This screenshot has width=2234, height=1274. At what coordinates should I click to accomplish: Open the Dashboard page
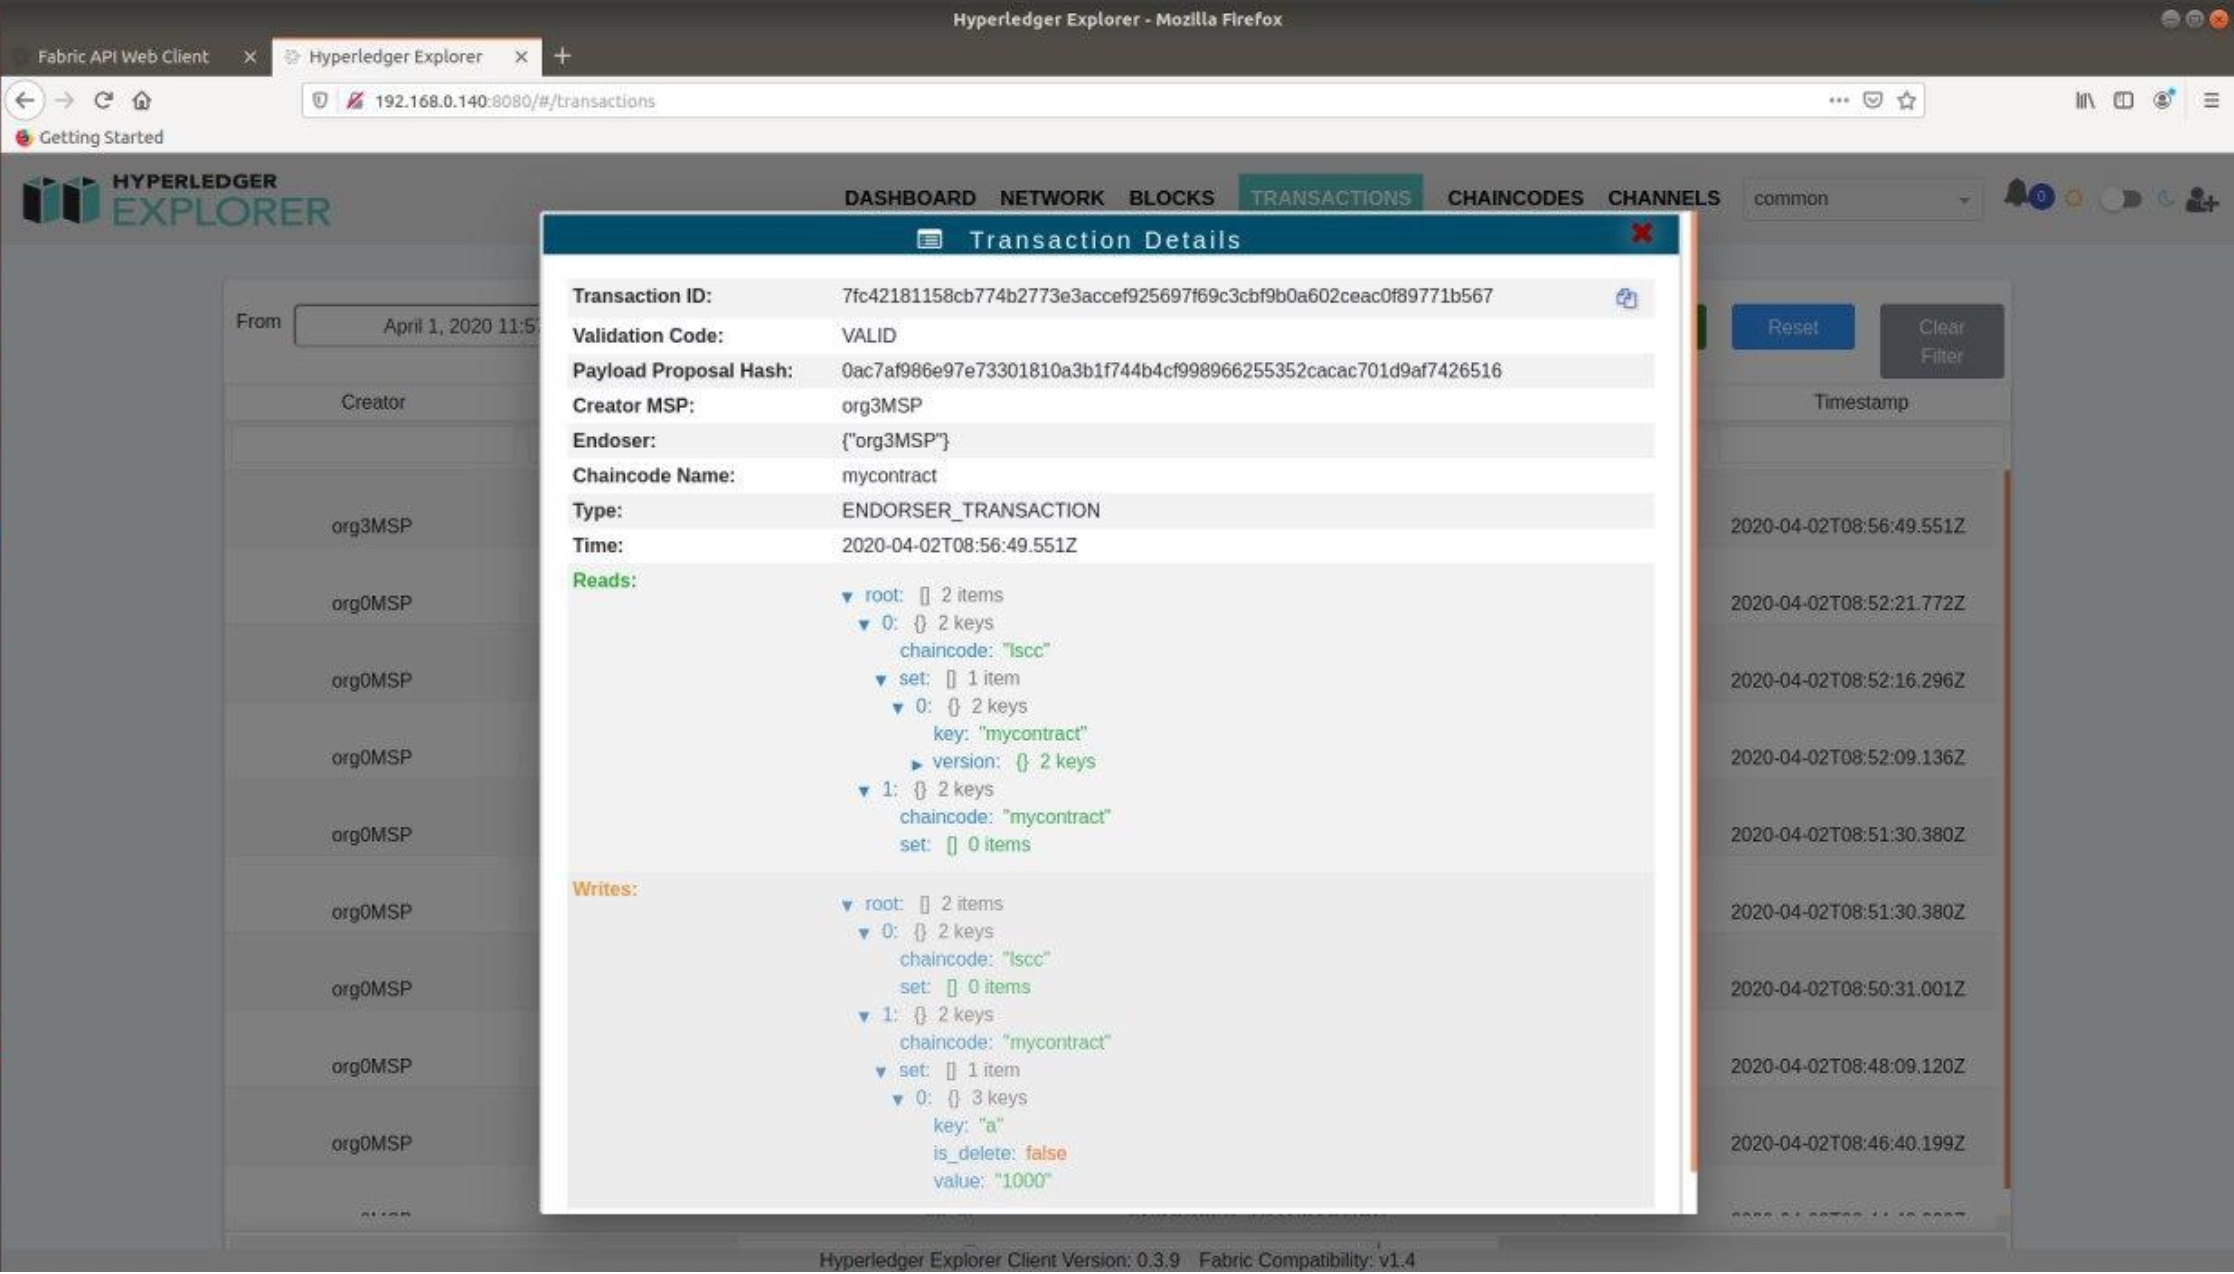tap(909, 198)
